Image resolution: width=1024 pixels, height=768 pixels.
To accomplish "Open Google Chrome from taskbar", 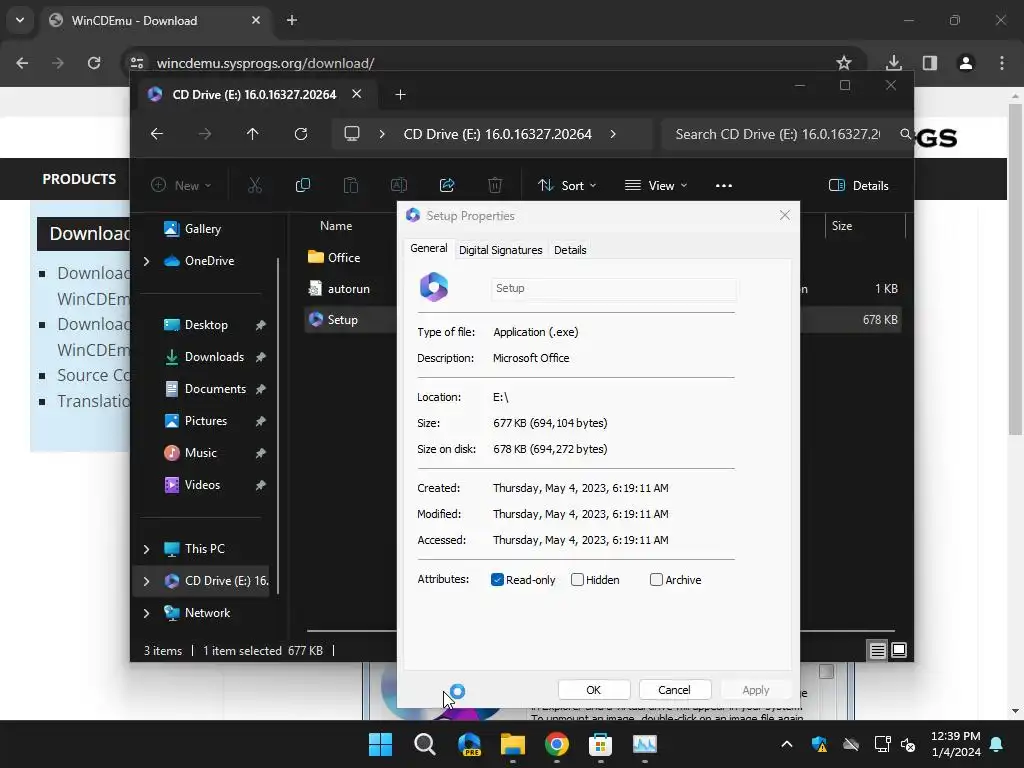I will point(556,744).
